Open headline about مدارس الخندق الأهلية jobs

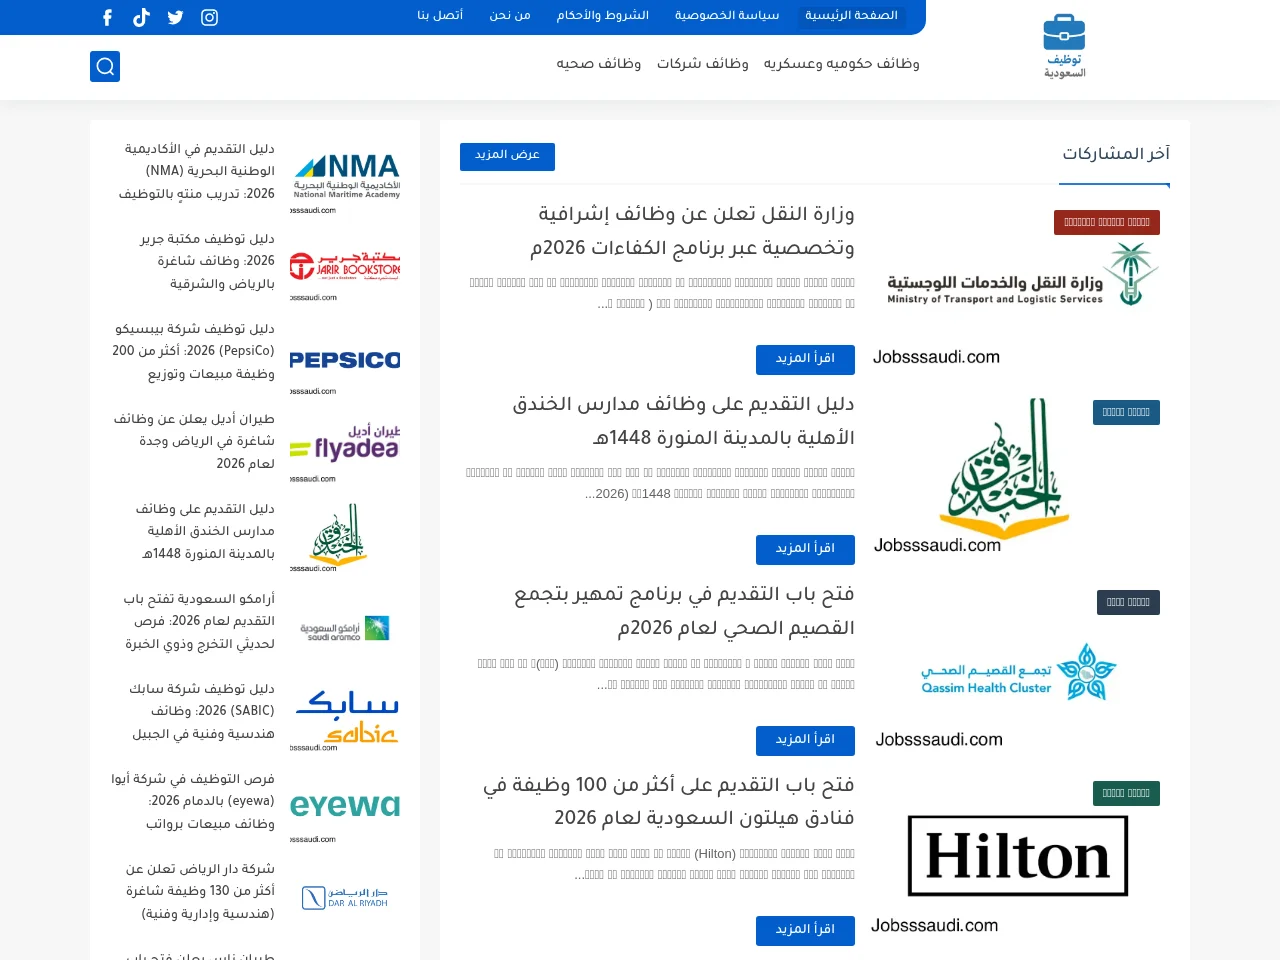point(683,421)
